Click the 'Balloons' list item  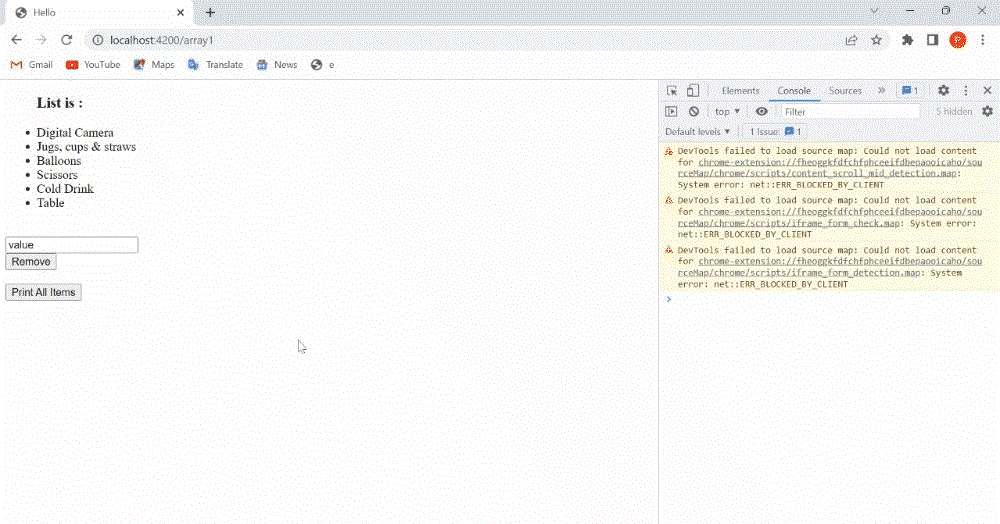pyautogui.click(x=59, y=161)
